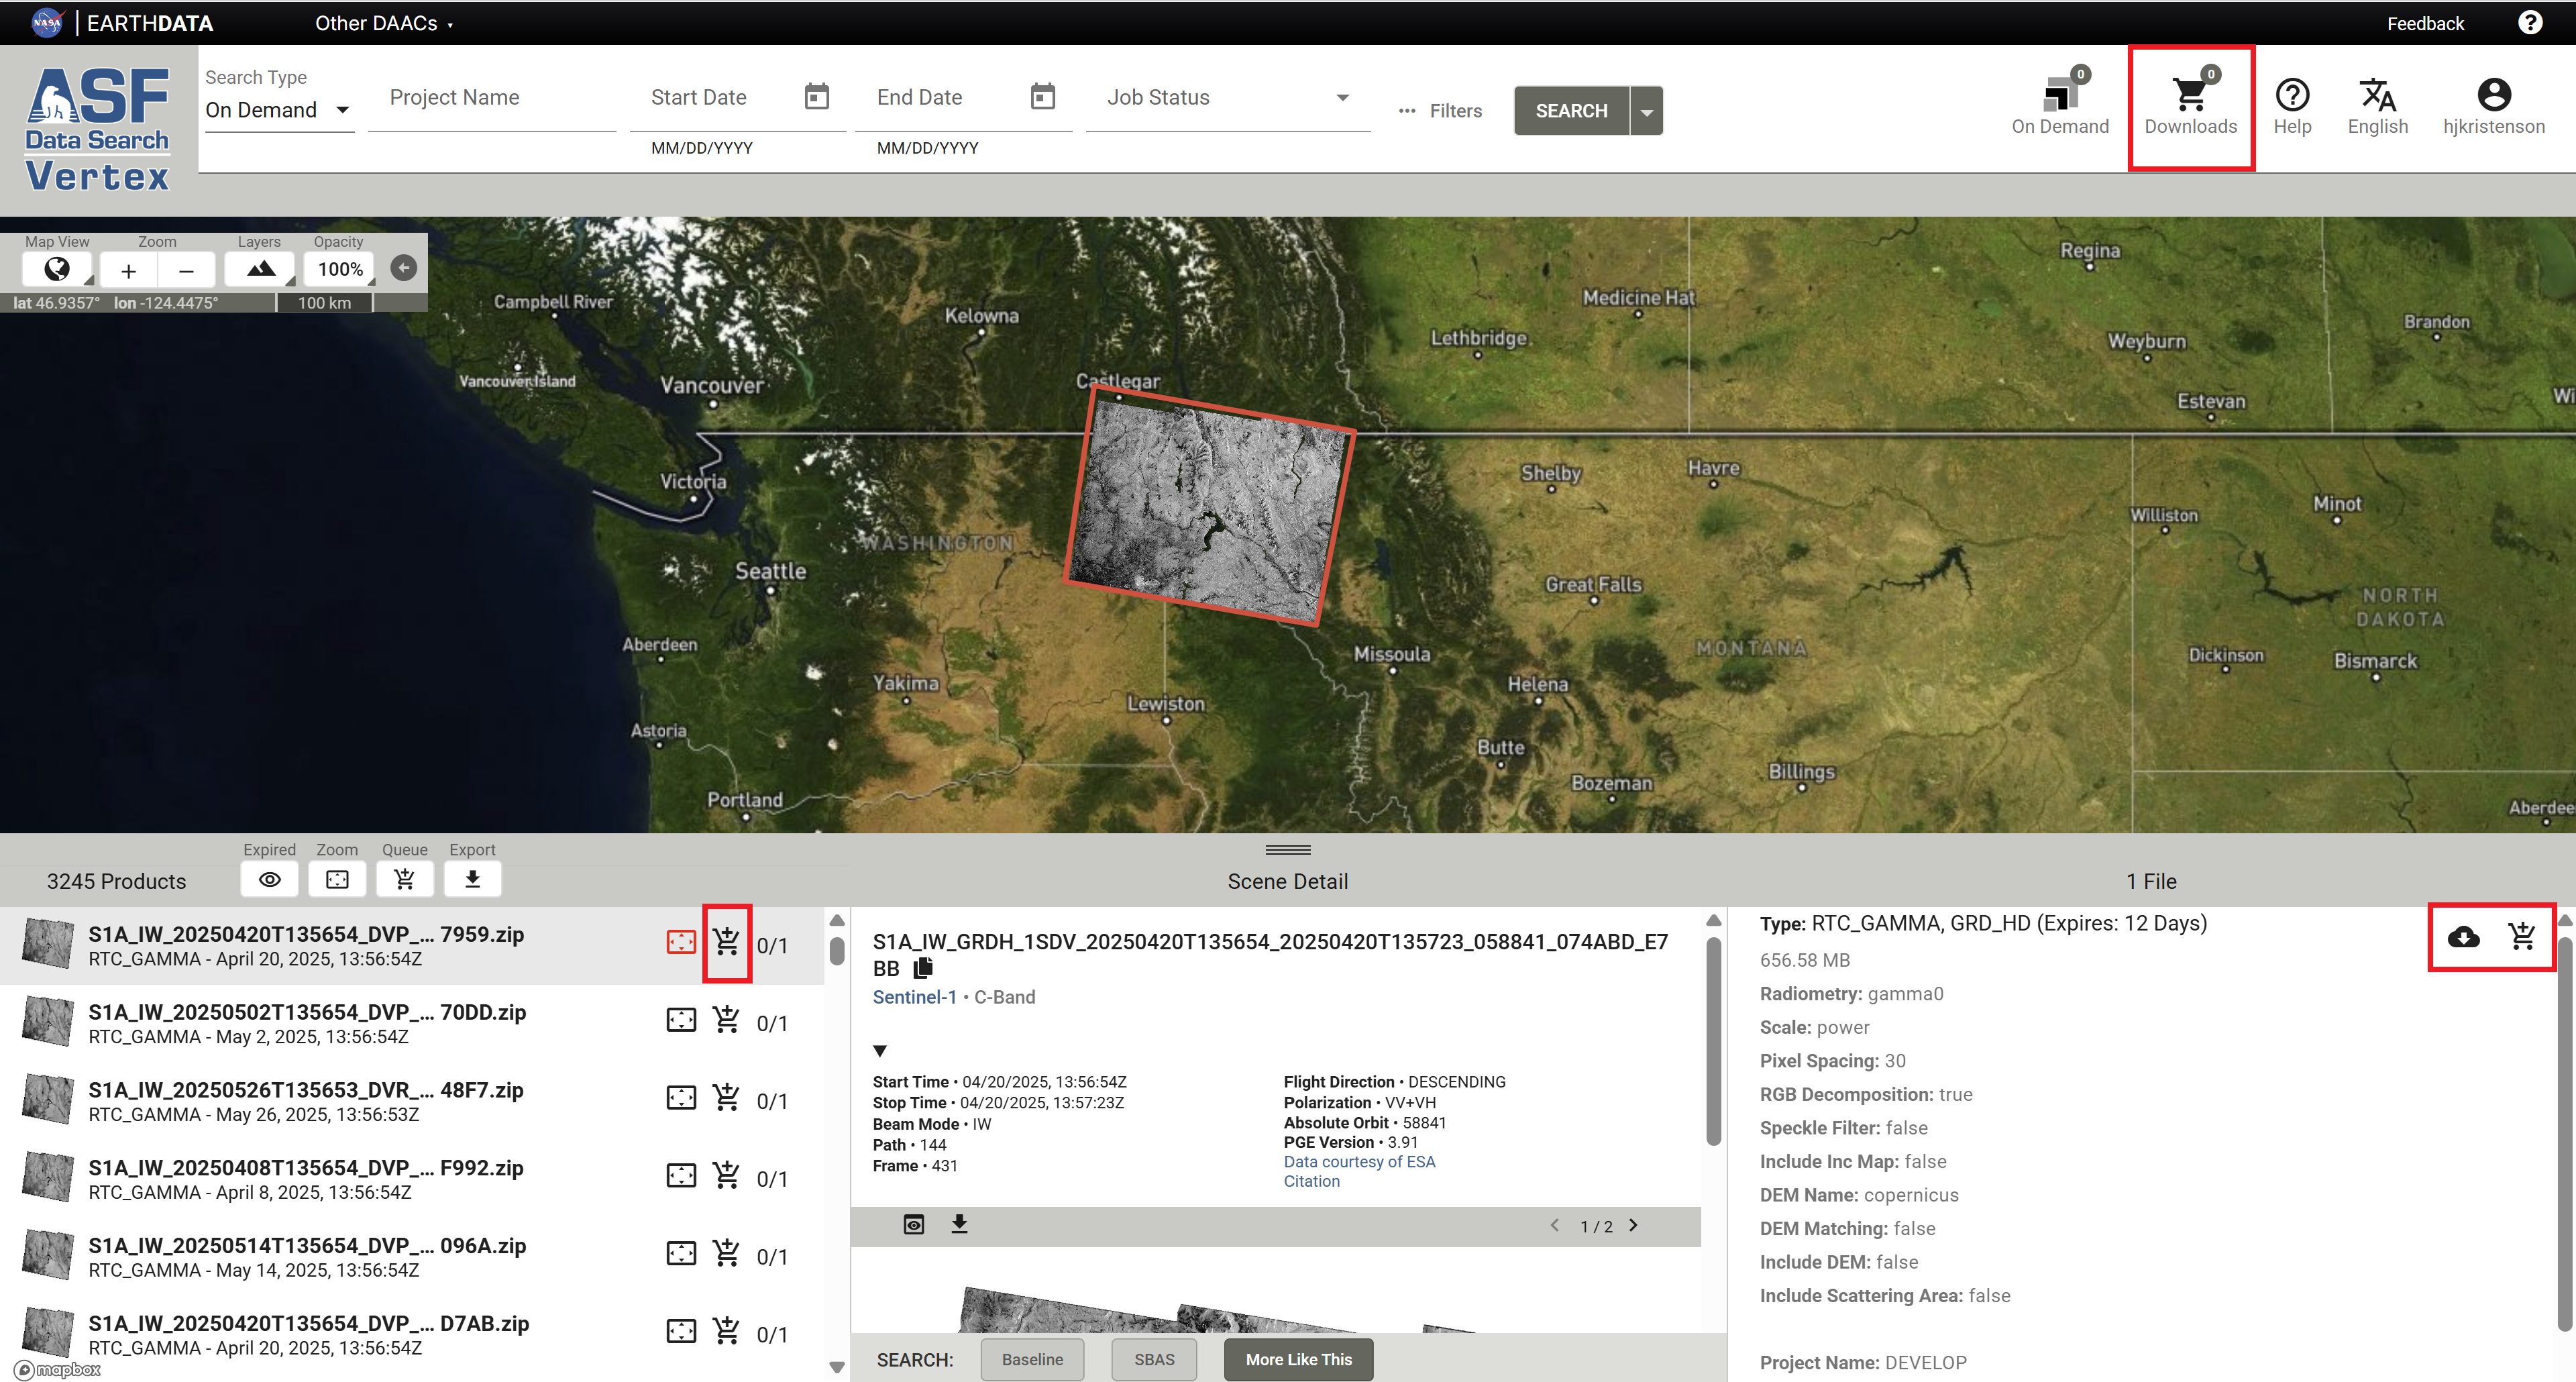Collapse the map controls arrow
2576x1382 pixels.
403,267
